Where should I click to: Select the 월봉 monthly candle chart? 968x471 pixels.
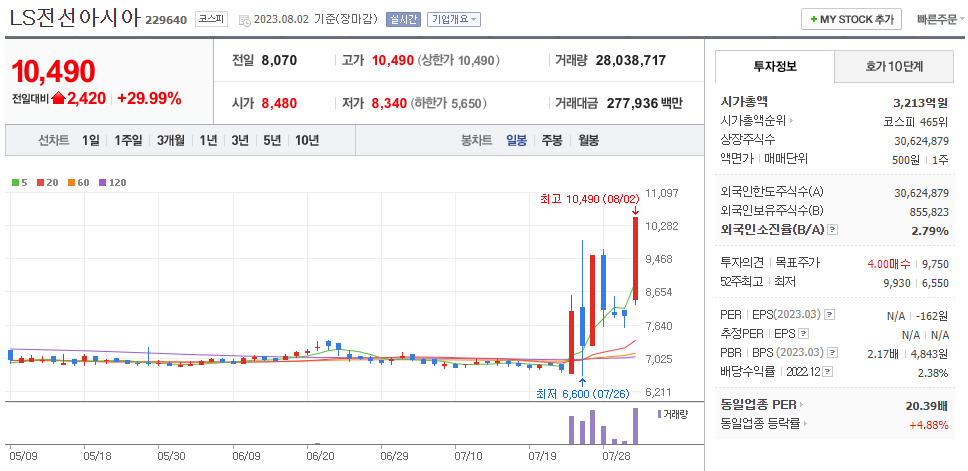coord(588,140)
